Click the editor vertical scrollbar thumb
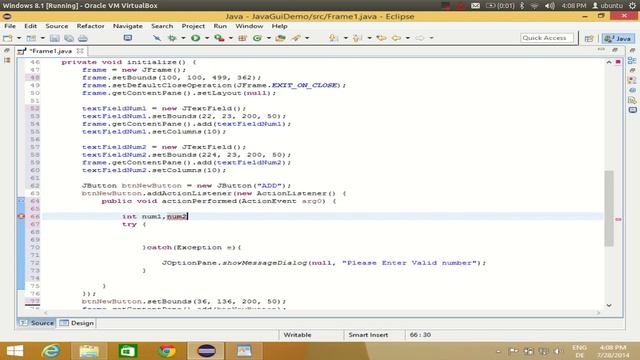Screen dimensions: 640x360 point(609,208)
